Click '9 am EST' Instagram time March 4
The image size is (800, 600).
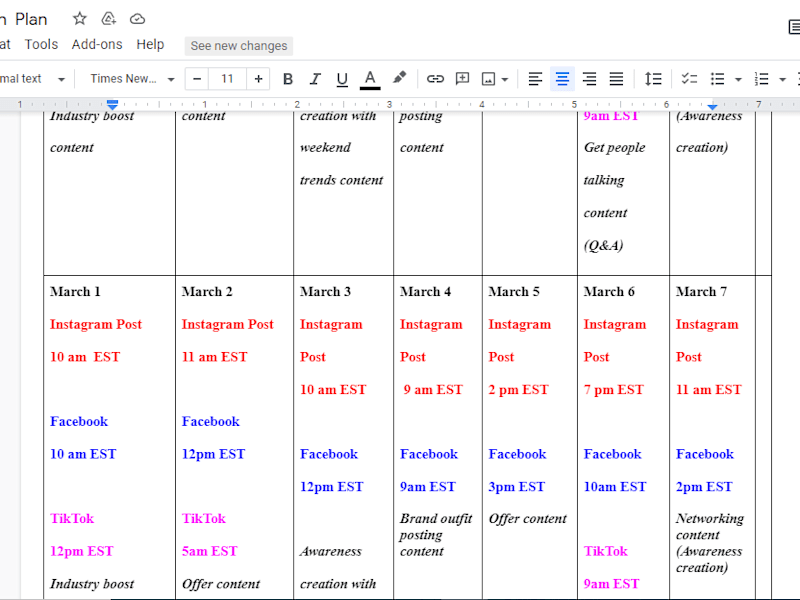(x=433, y=390)
